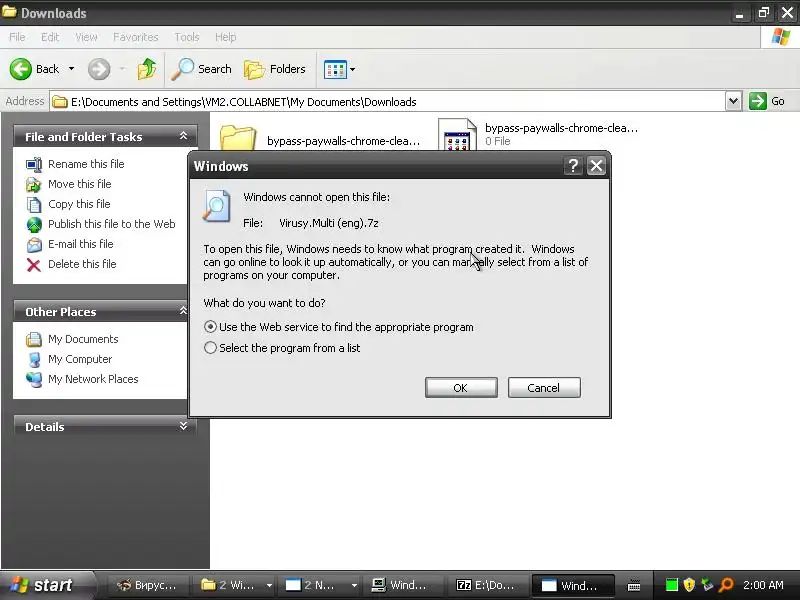The height and width of the screenshot is (600, 800).
Task: Click Cancel in the Windows dialog
Action: point(544,388)
